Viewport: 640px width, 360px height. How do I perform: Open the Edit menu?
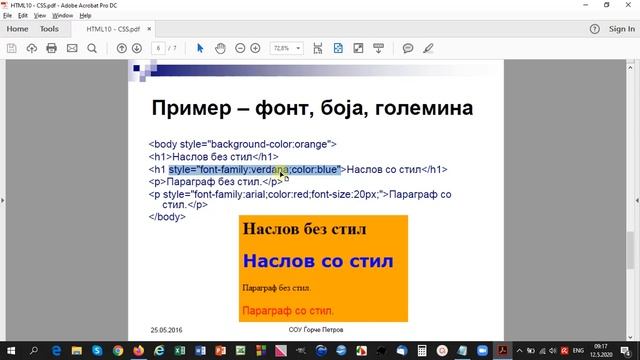pyautogui.click(x=22, y=16)
